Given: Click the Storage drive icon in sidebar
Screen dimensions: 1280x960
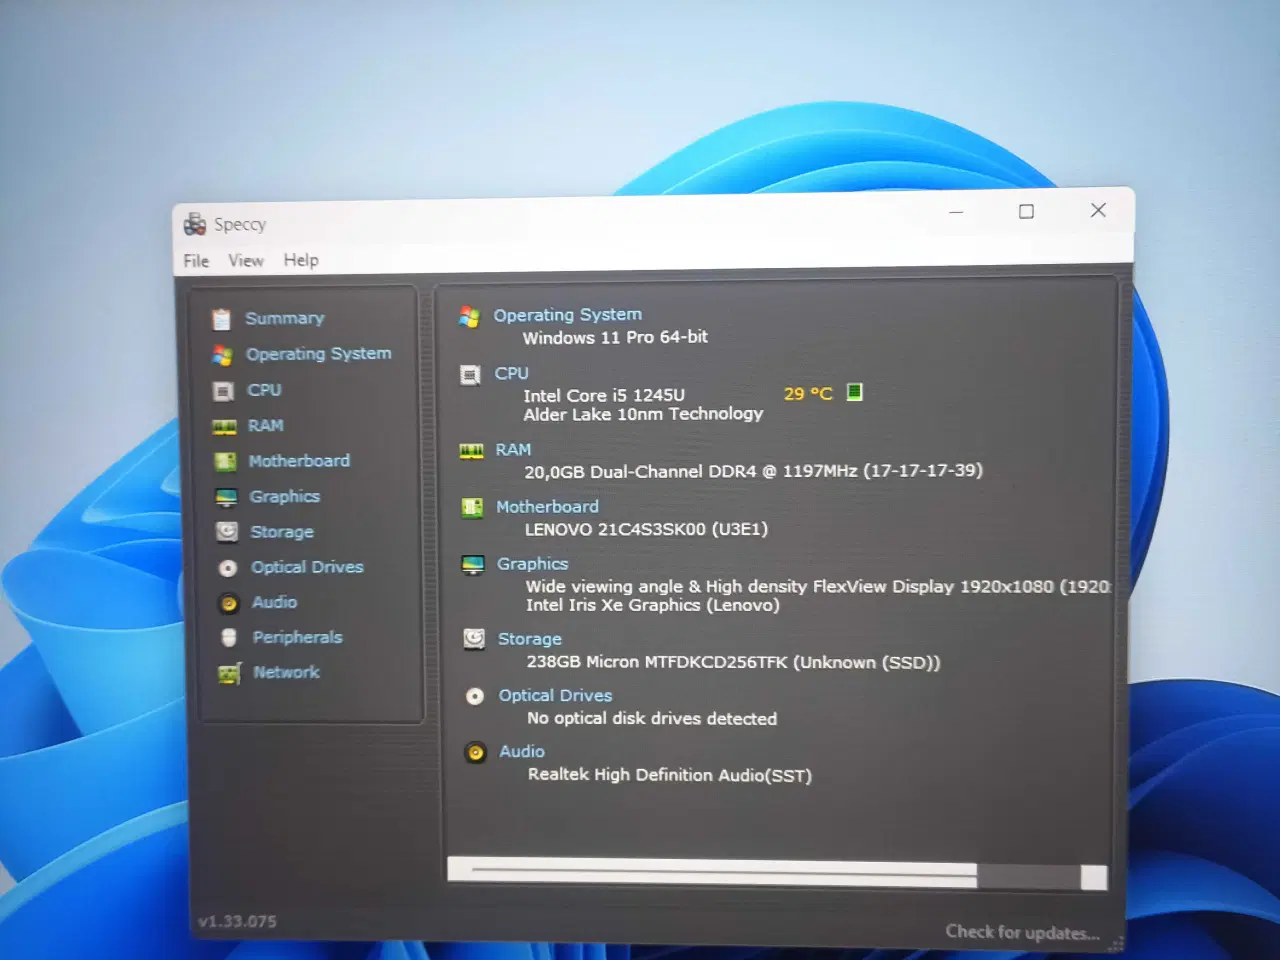Looking at the screenshot, I should [227, 532].
